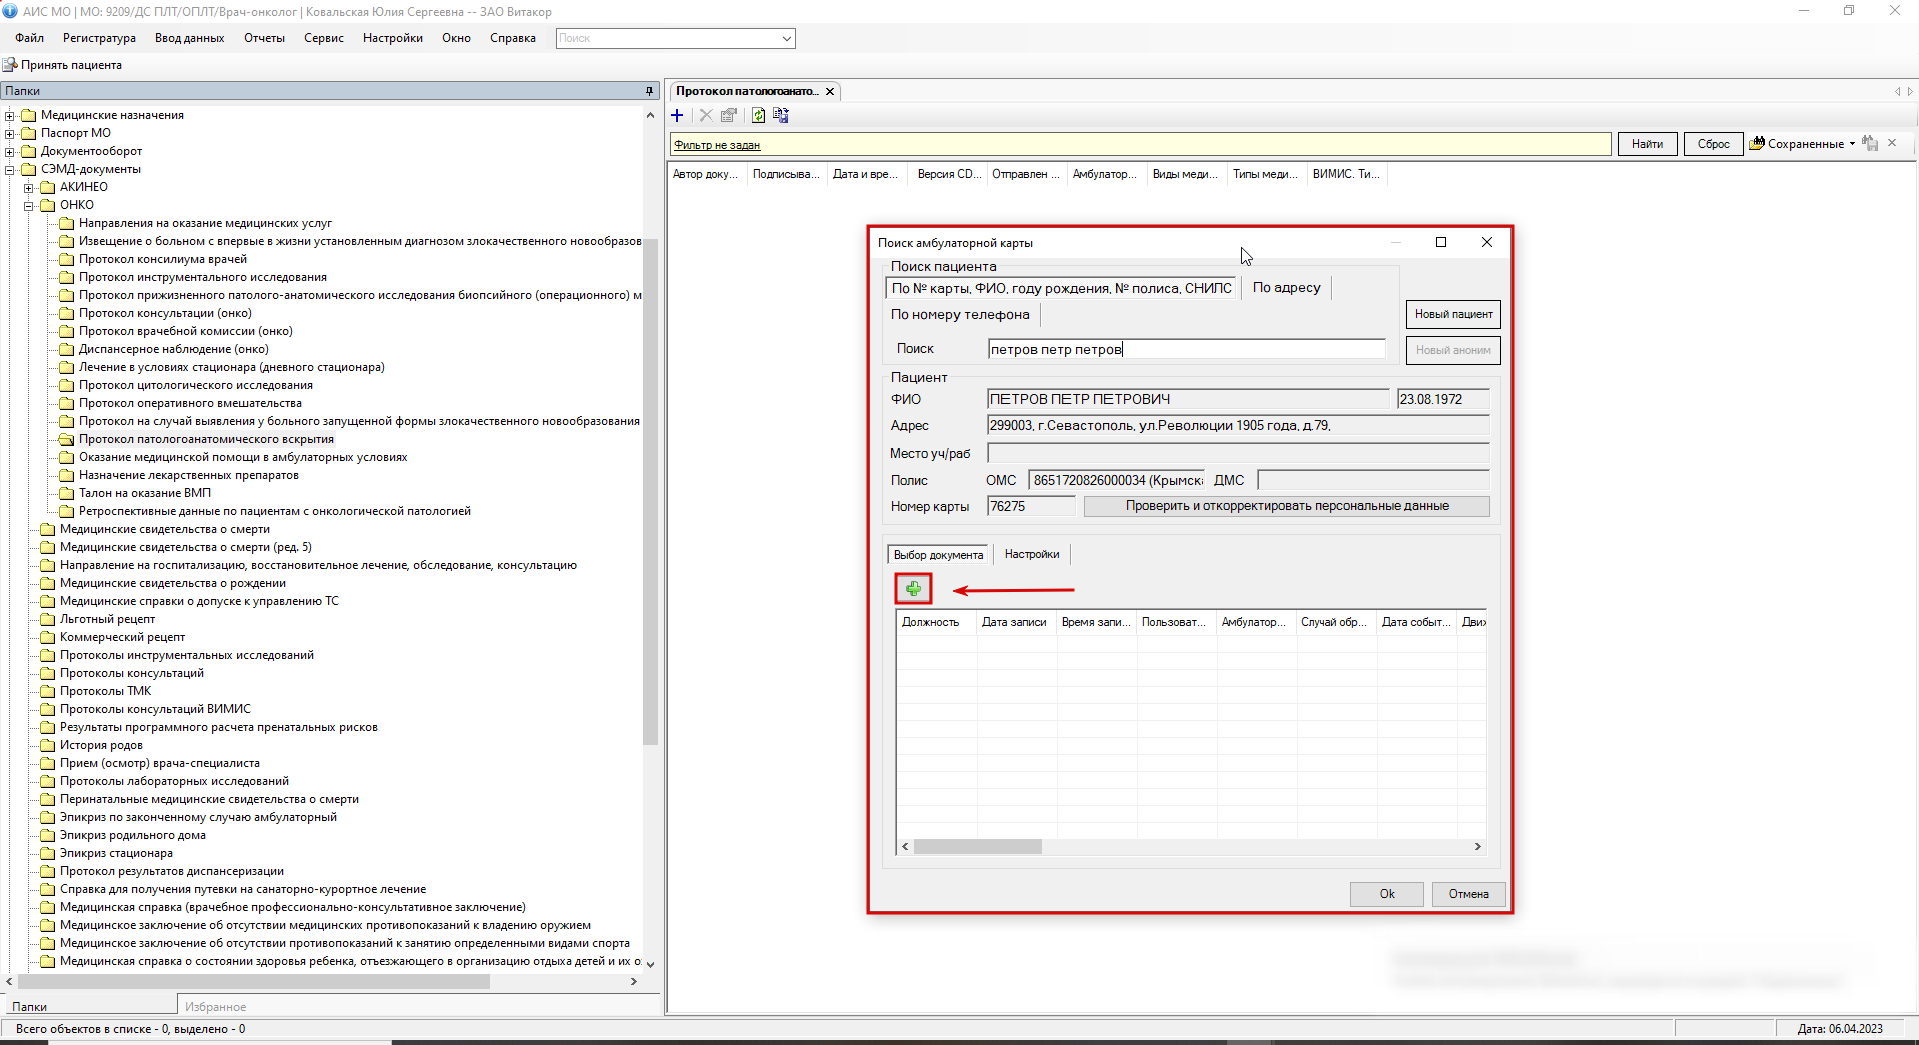Open the Файл menu
Screen dimensions: 1919x1045
pos(30,38)
